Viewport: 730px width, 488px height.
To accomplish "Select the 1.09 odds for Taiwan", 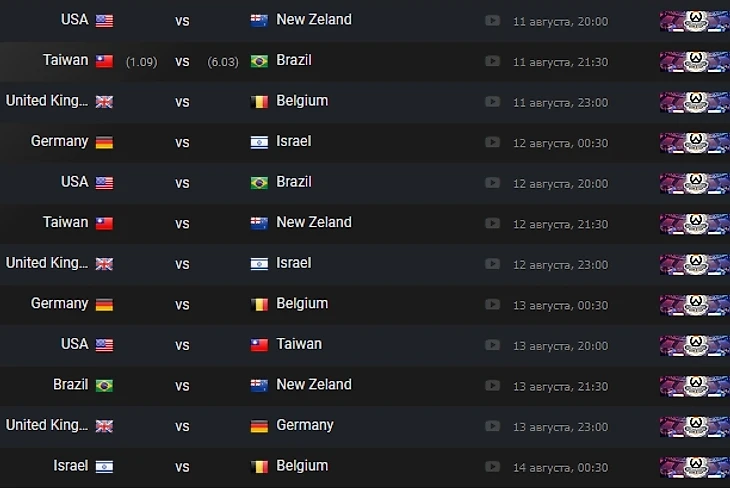I will 140,62.
